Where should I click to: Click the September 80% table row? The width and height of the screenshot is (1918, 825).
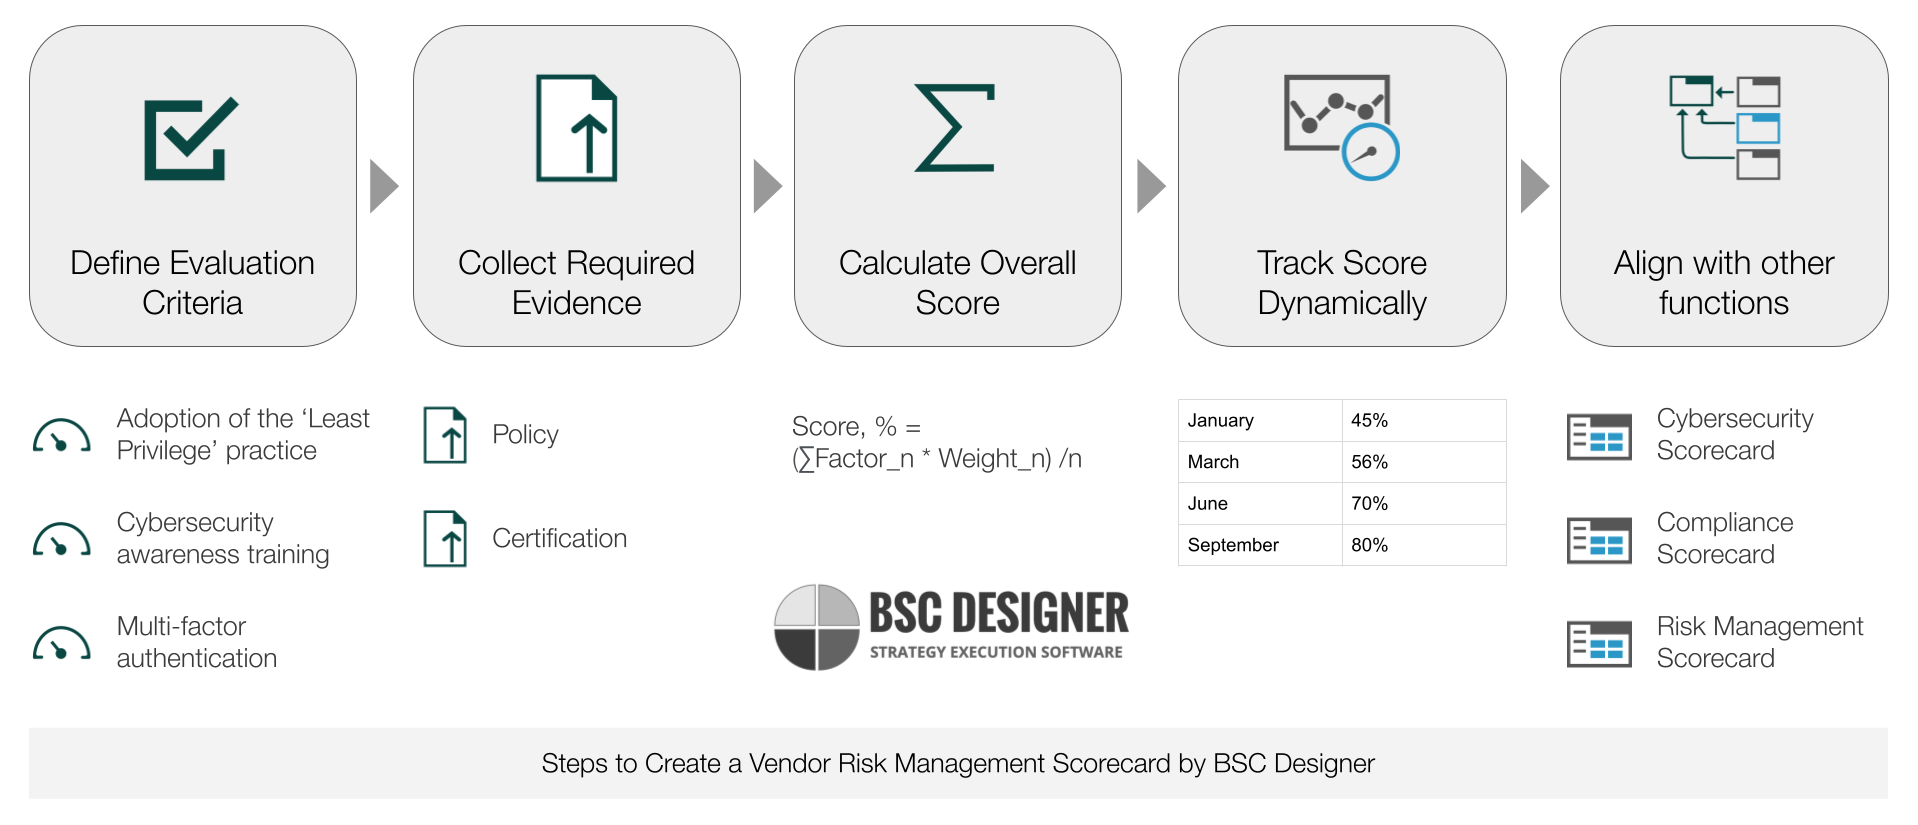1342,545
